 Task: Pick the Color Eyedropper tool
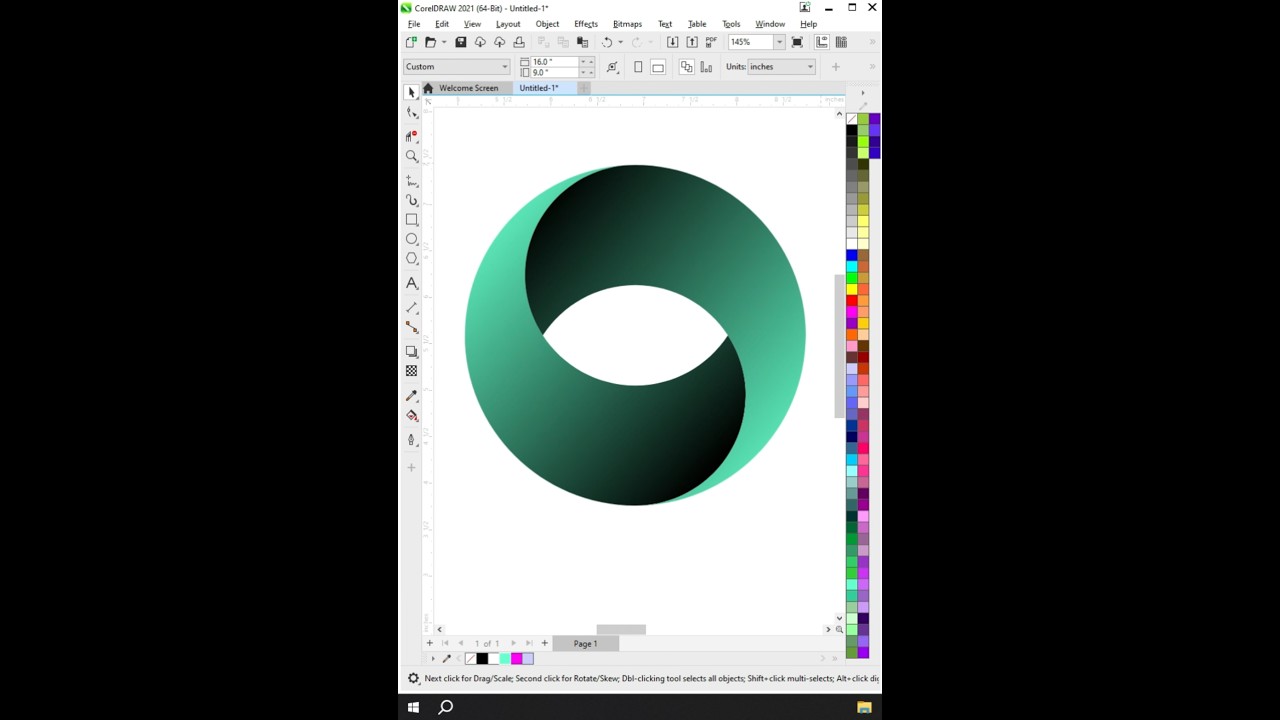[411, 396]
